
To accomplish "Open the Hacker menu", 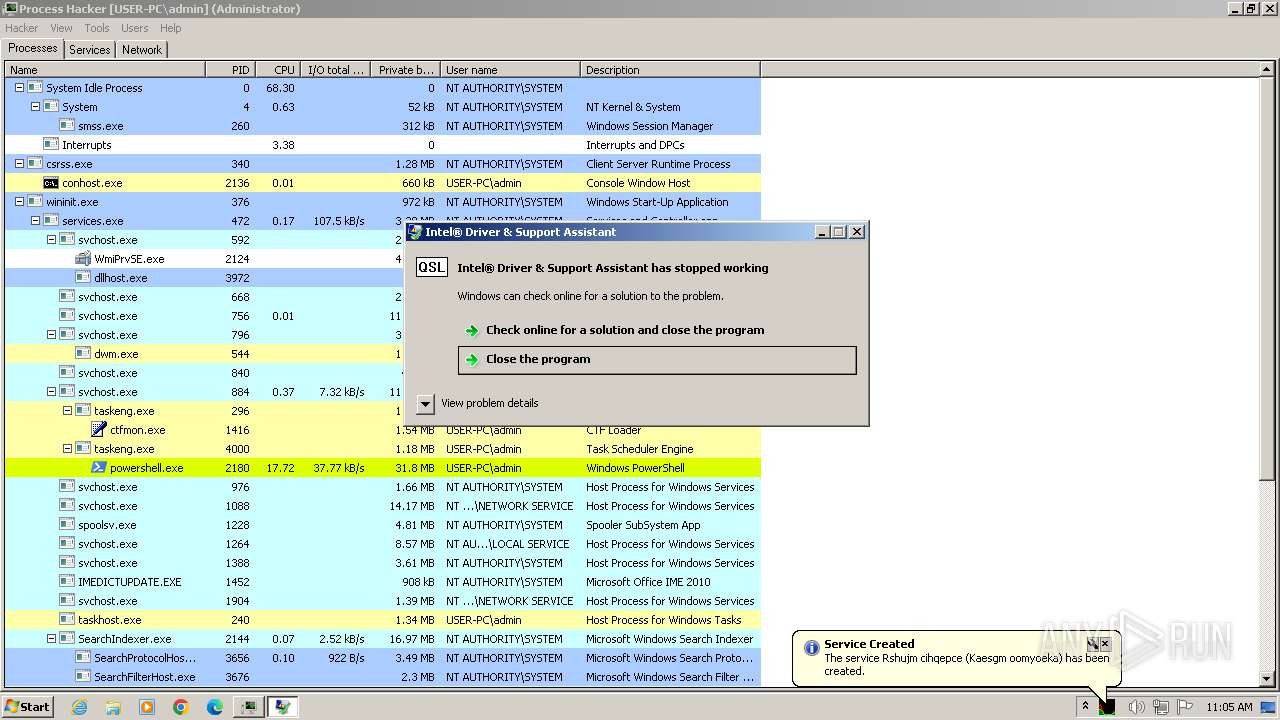I will pos(21,28).
